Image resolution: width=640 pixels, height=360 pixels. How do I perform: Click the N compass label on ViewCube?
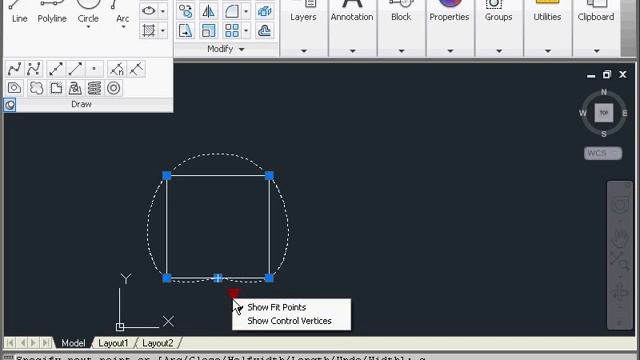click(x=604, y=92)
